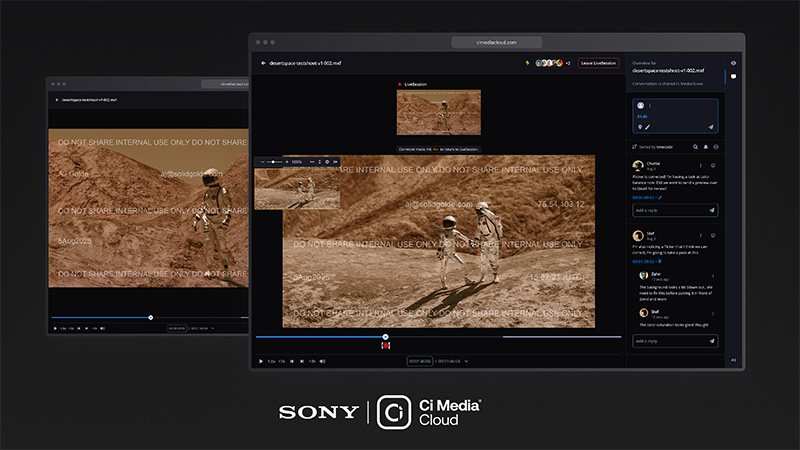The image size is (800, 450).
Task: Click the current timecode field in main player
Action: [418, 360]
